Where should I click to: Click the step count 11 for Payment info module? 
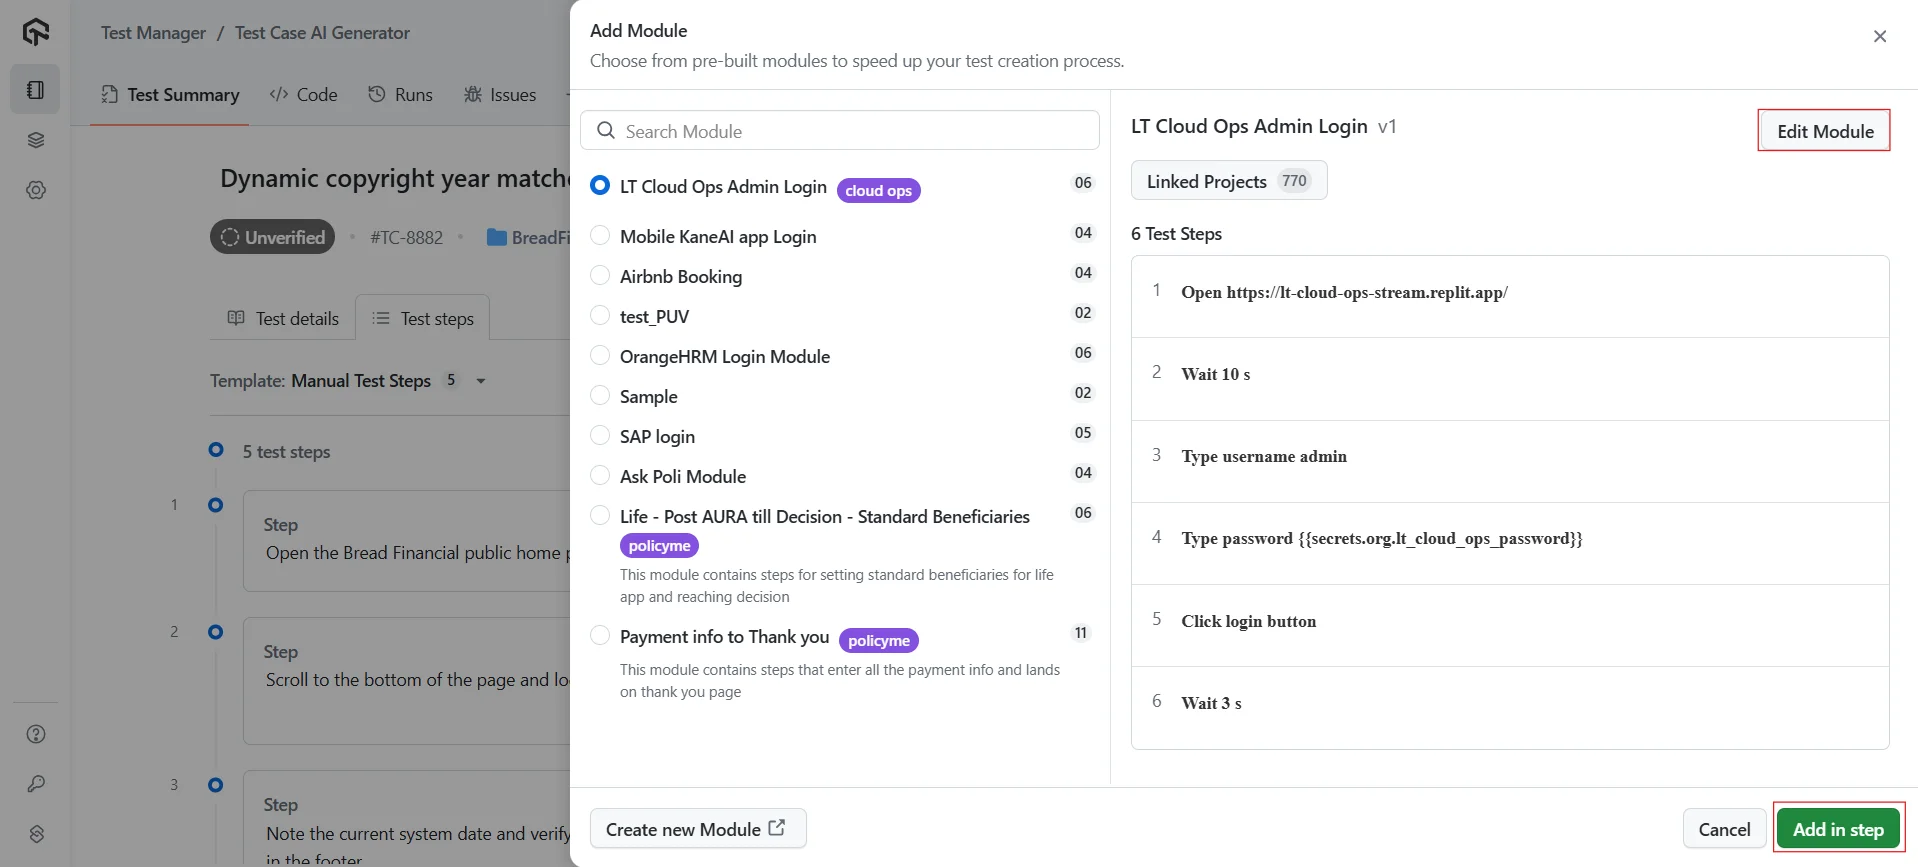[1081, 633]
